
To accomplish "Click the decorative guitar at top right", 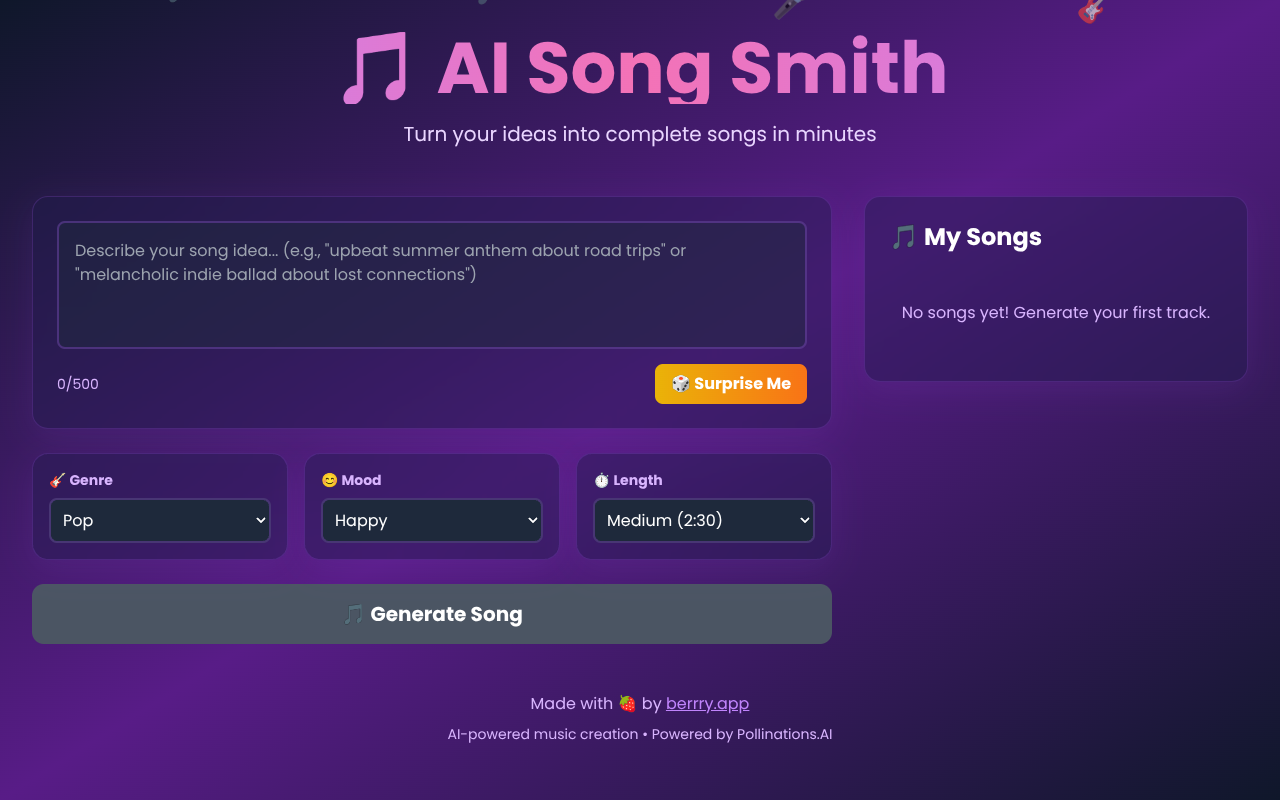I will (1090, 12).
